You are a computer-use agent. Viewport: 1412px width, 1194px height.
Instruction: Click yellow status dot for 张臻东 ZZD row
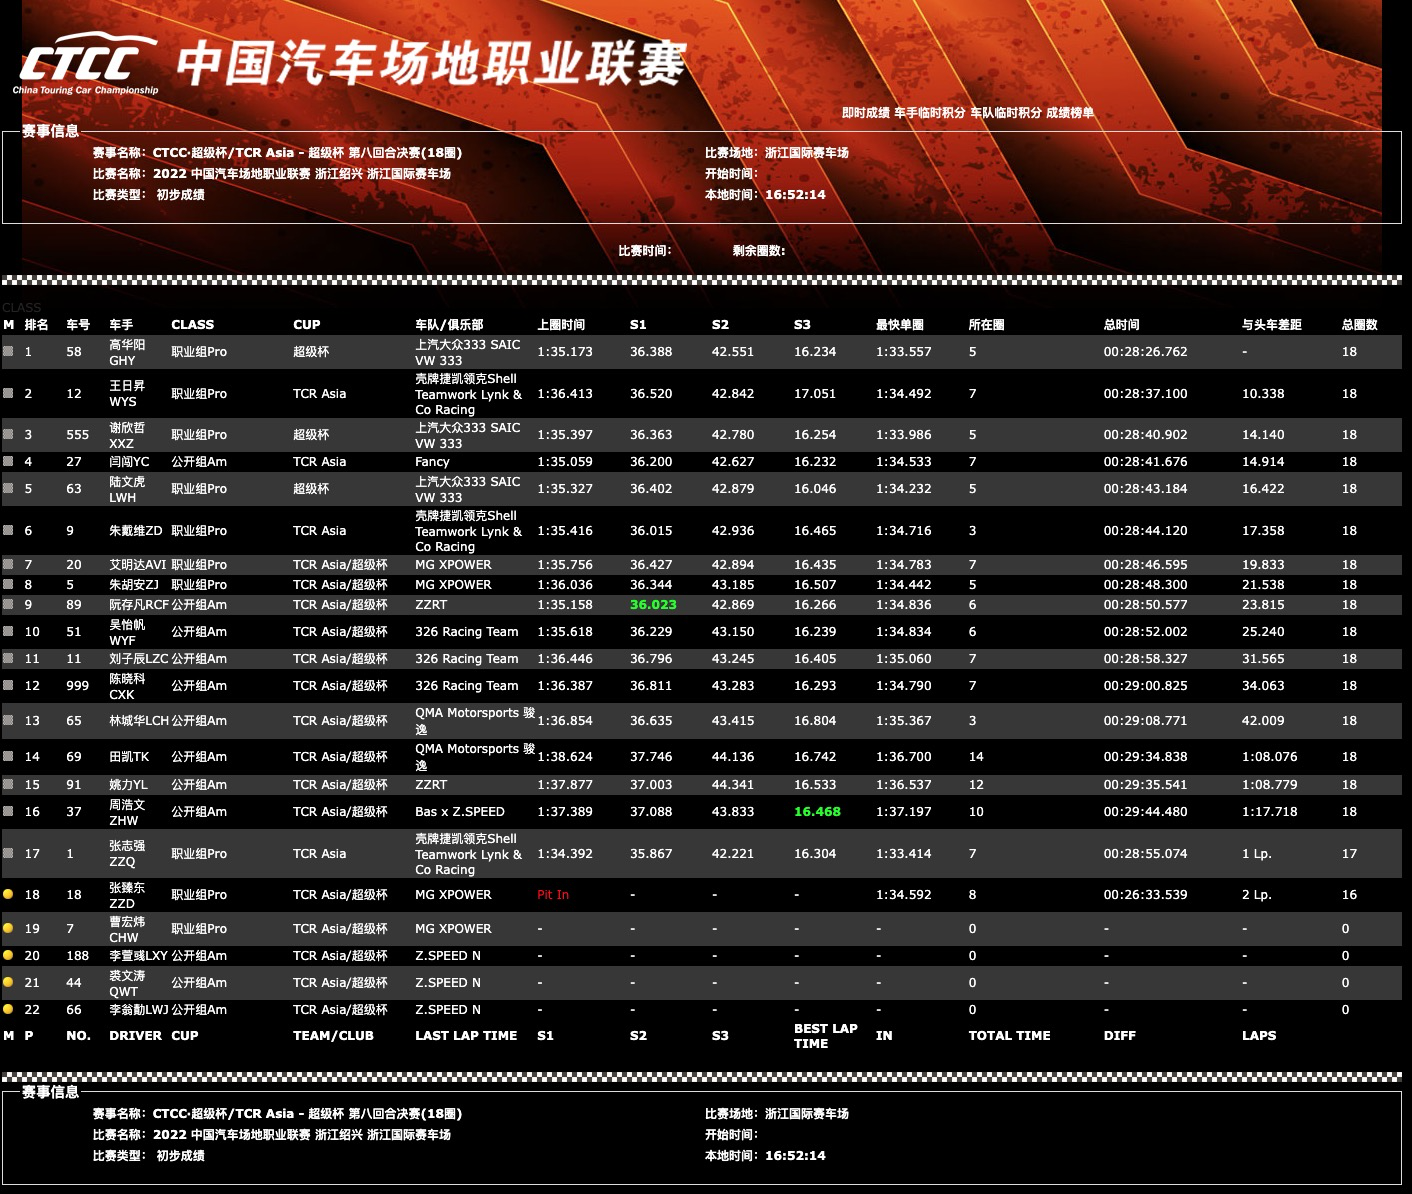(x=8, y=895)
